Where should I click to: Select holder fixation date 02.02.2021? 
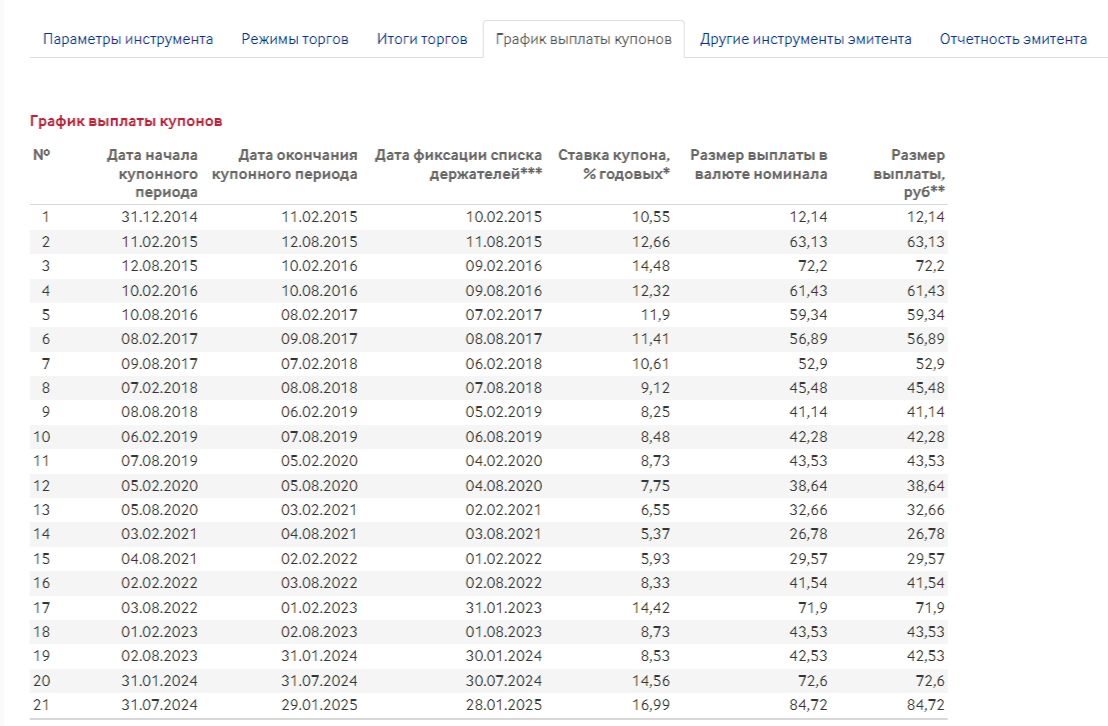coord(503,510)
